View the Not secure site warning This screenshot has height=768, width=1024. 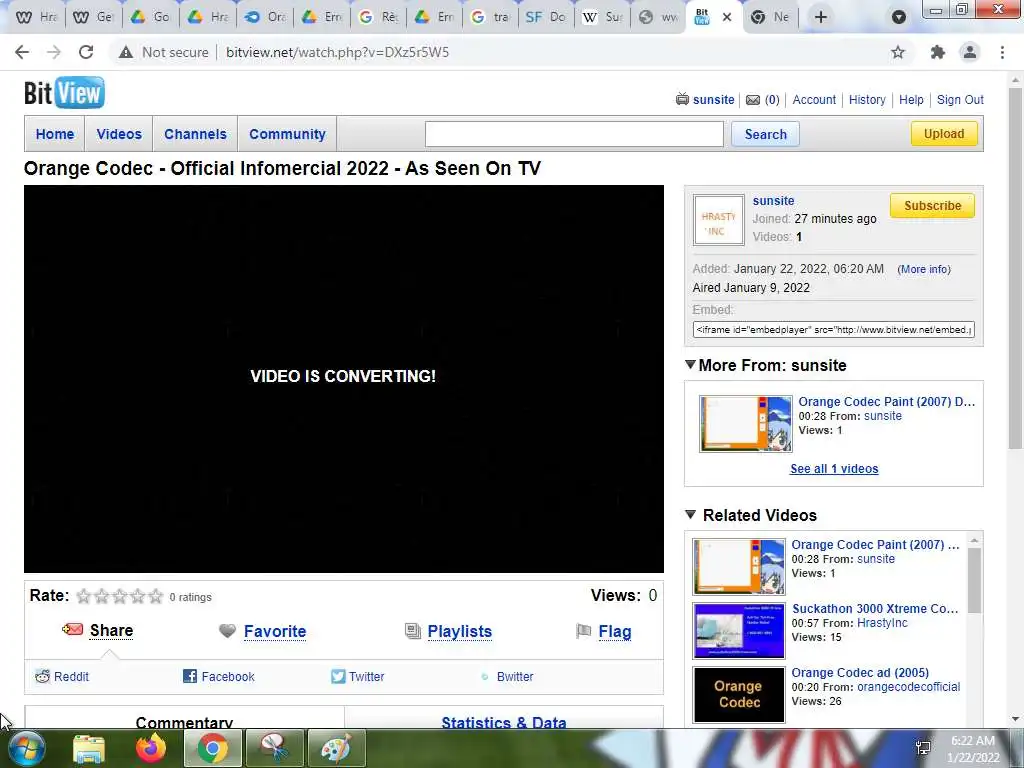(x=163, y=52)
